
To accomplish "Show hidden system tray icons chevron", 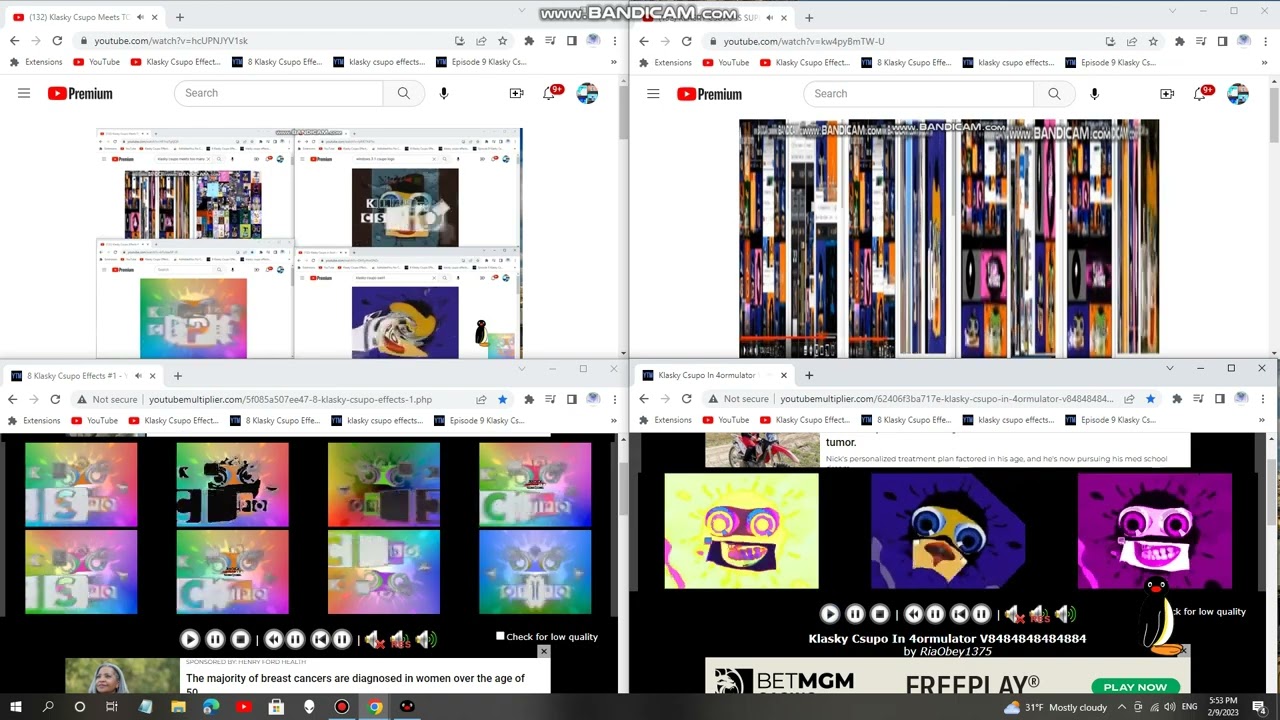I will 1122,707.
